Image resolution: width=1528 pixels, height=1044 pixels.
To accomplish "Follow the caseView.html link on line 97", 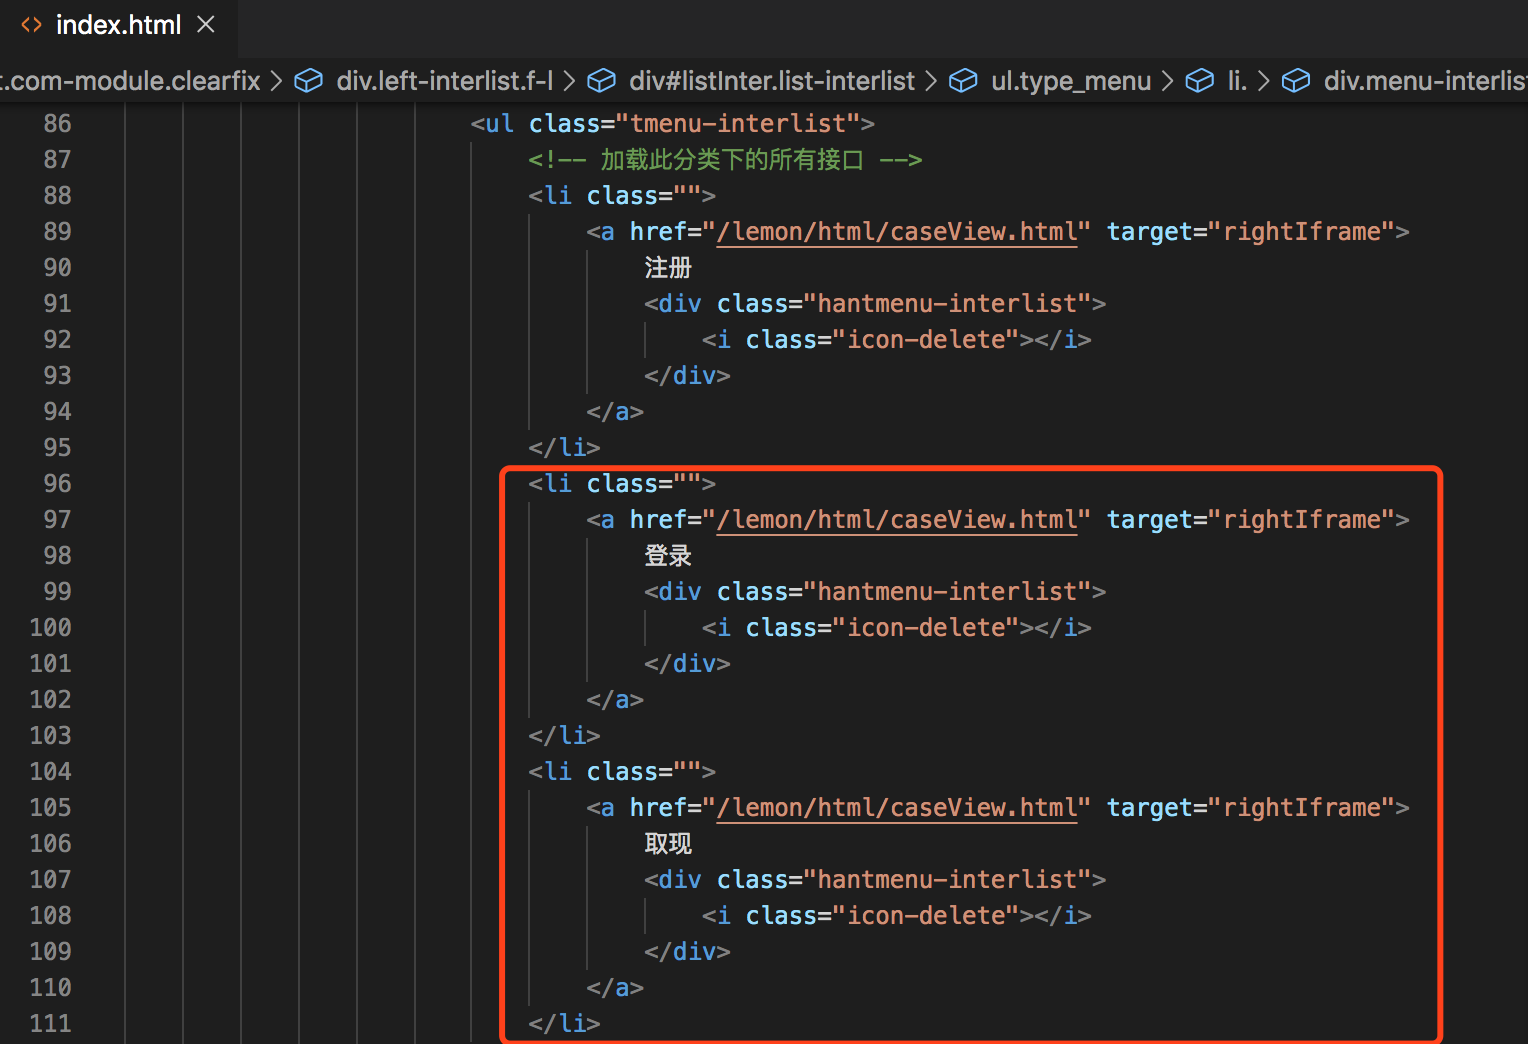I will (x=897, y=520).
